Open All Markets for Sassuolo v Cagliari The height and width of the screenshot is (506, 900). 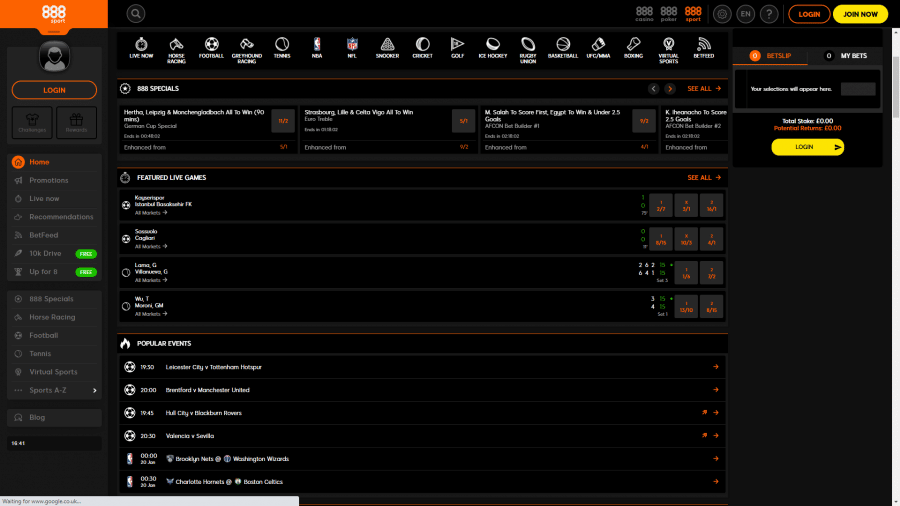pyautogui.click(x=151, y=247)
